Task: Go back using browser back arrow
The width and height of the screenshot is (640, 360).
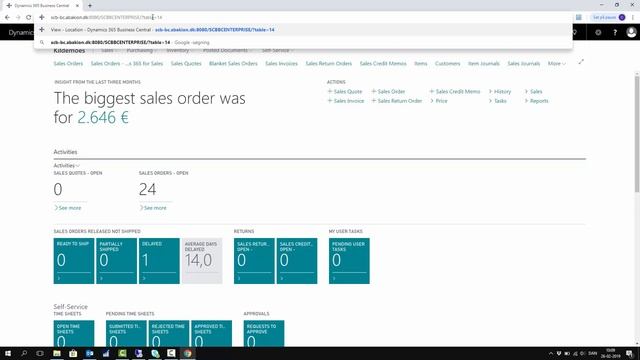Action: pyautogui.click(x=7, y=18)
